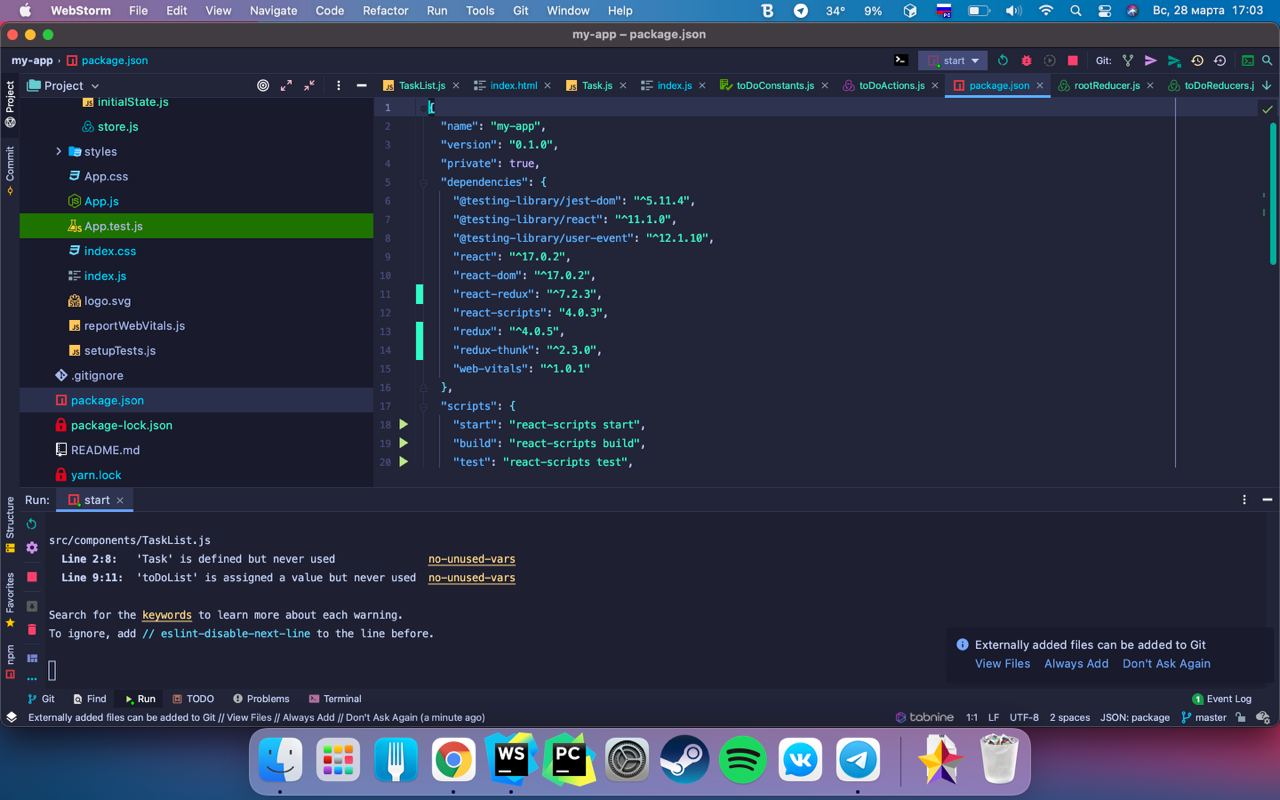
Task: Clear Run console with the trash icon
Action: pos(31,629)
